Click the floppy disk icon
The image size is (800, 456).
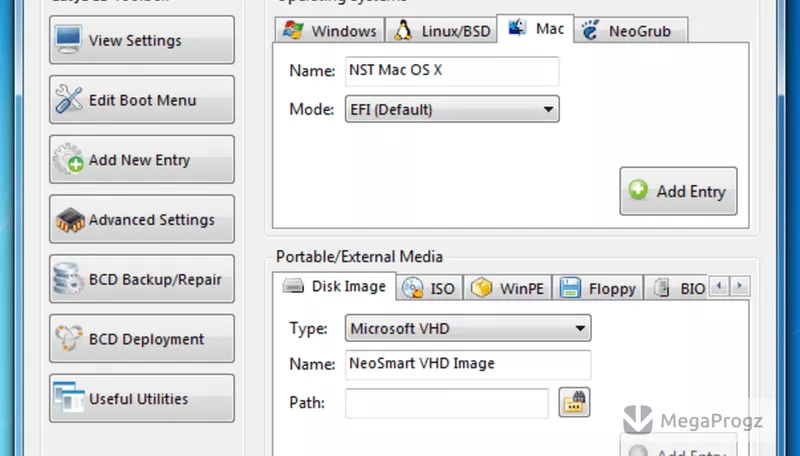[x=570, y=288]
